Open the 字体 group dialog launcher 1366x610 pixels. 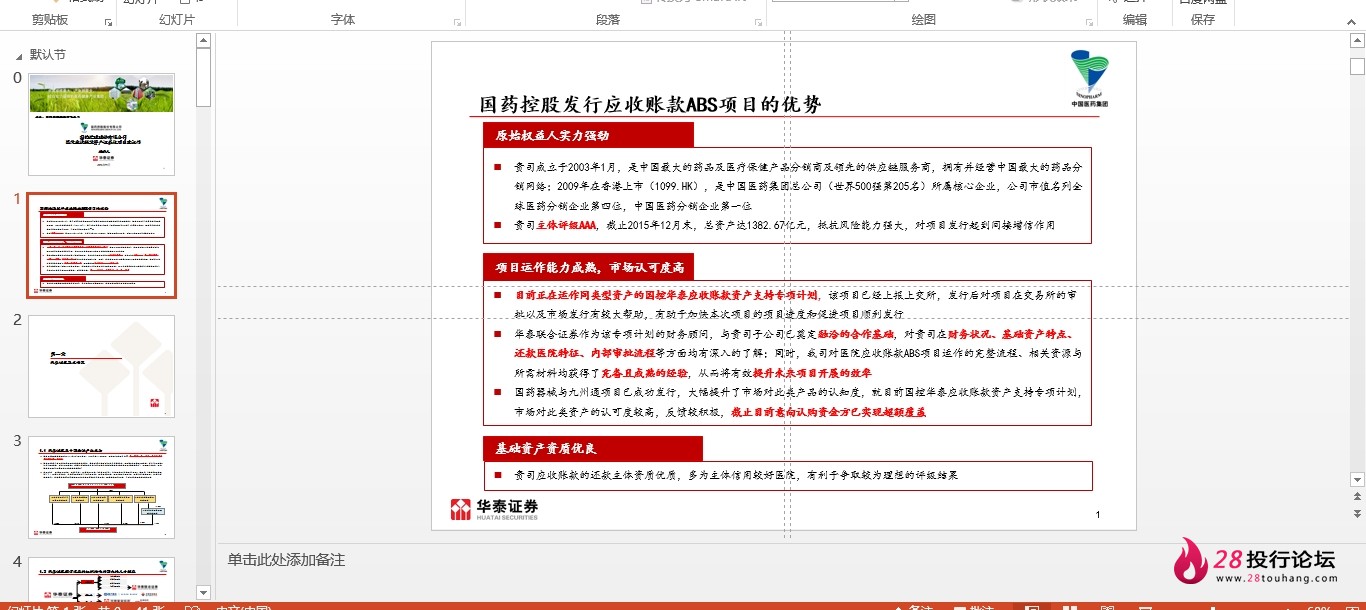458,21
